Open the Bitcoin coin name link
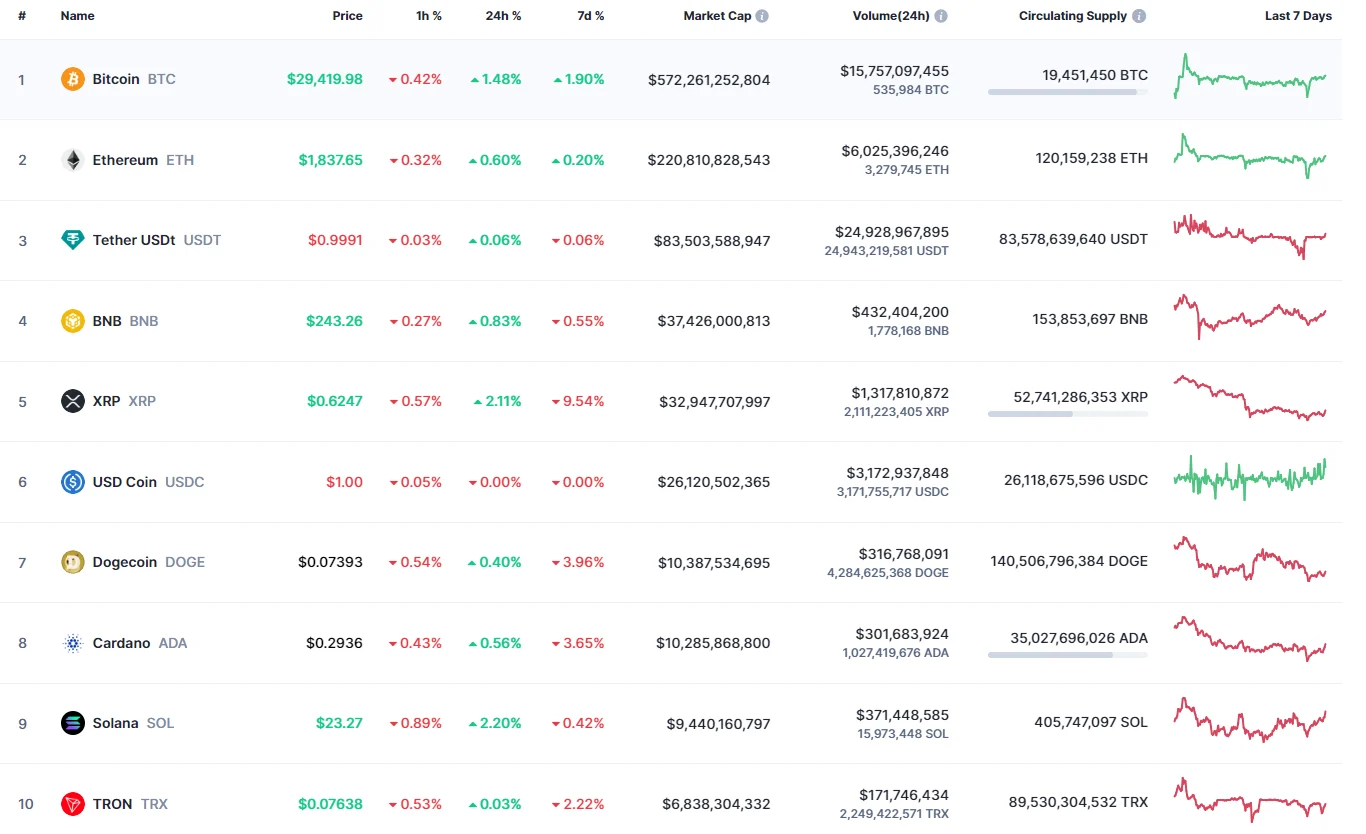This screenshot has height=834, width=1366. click(x=115, y=79)
